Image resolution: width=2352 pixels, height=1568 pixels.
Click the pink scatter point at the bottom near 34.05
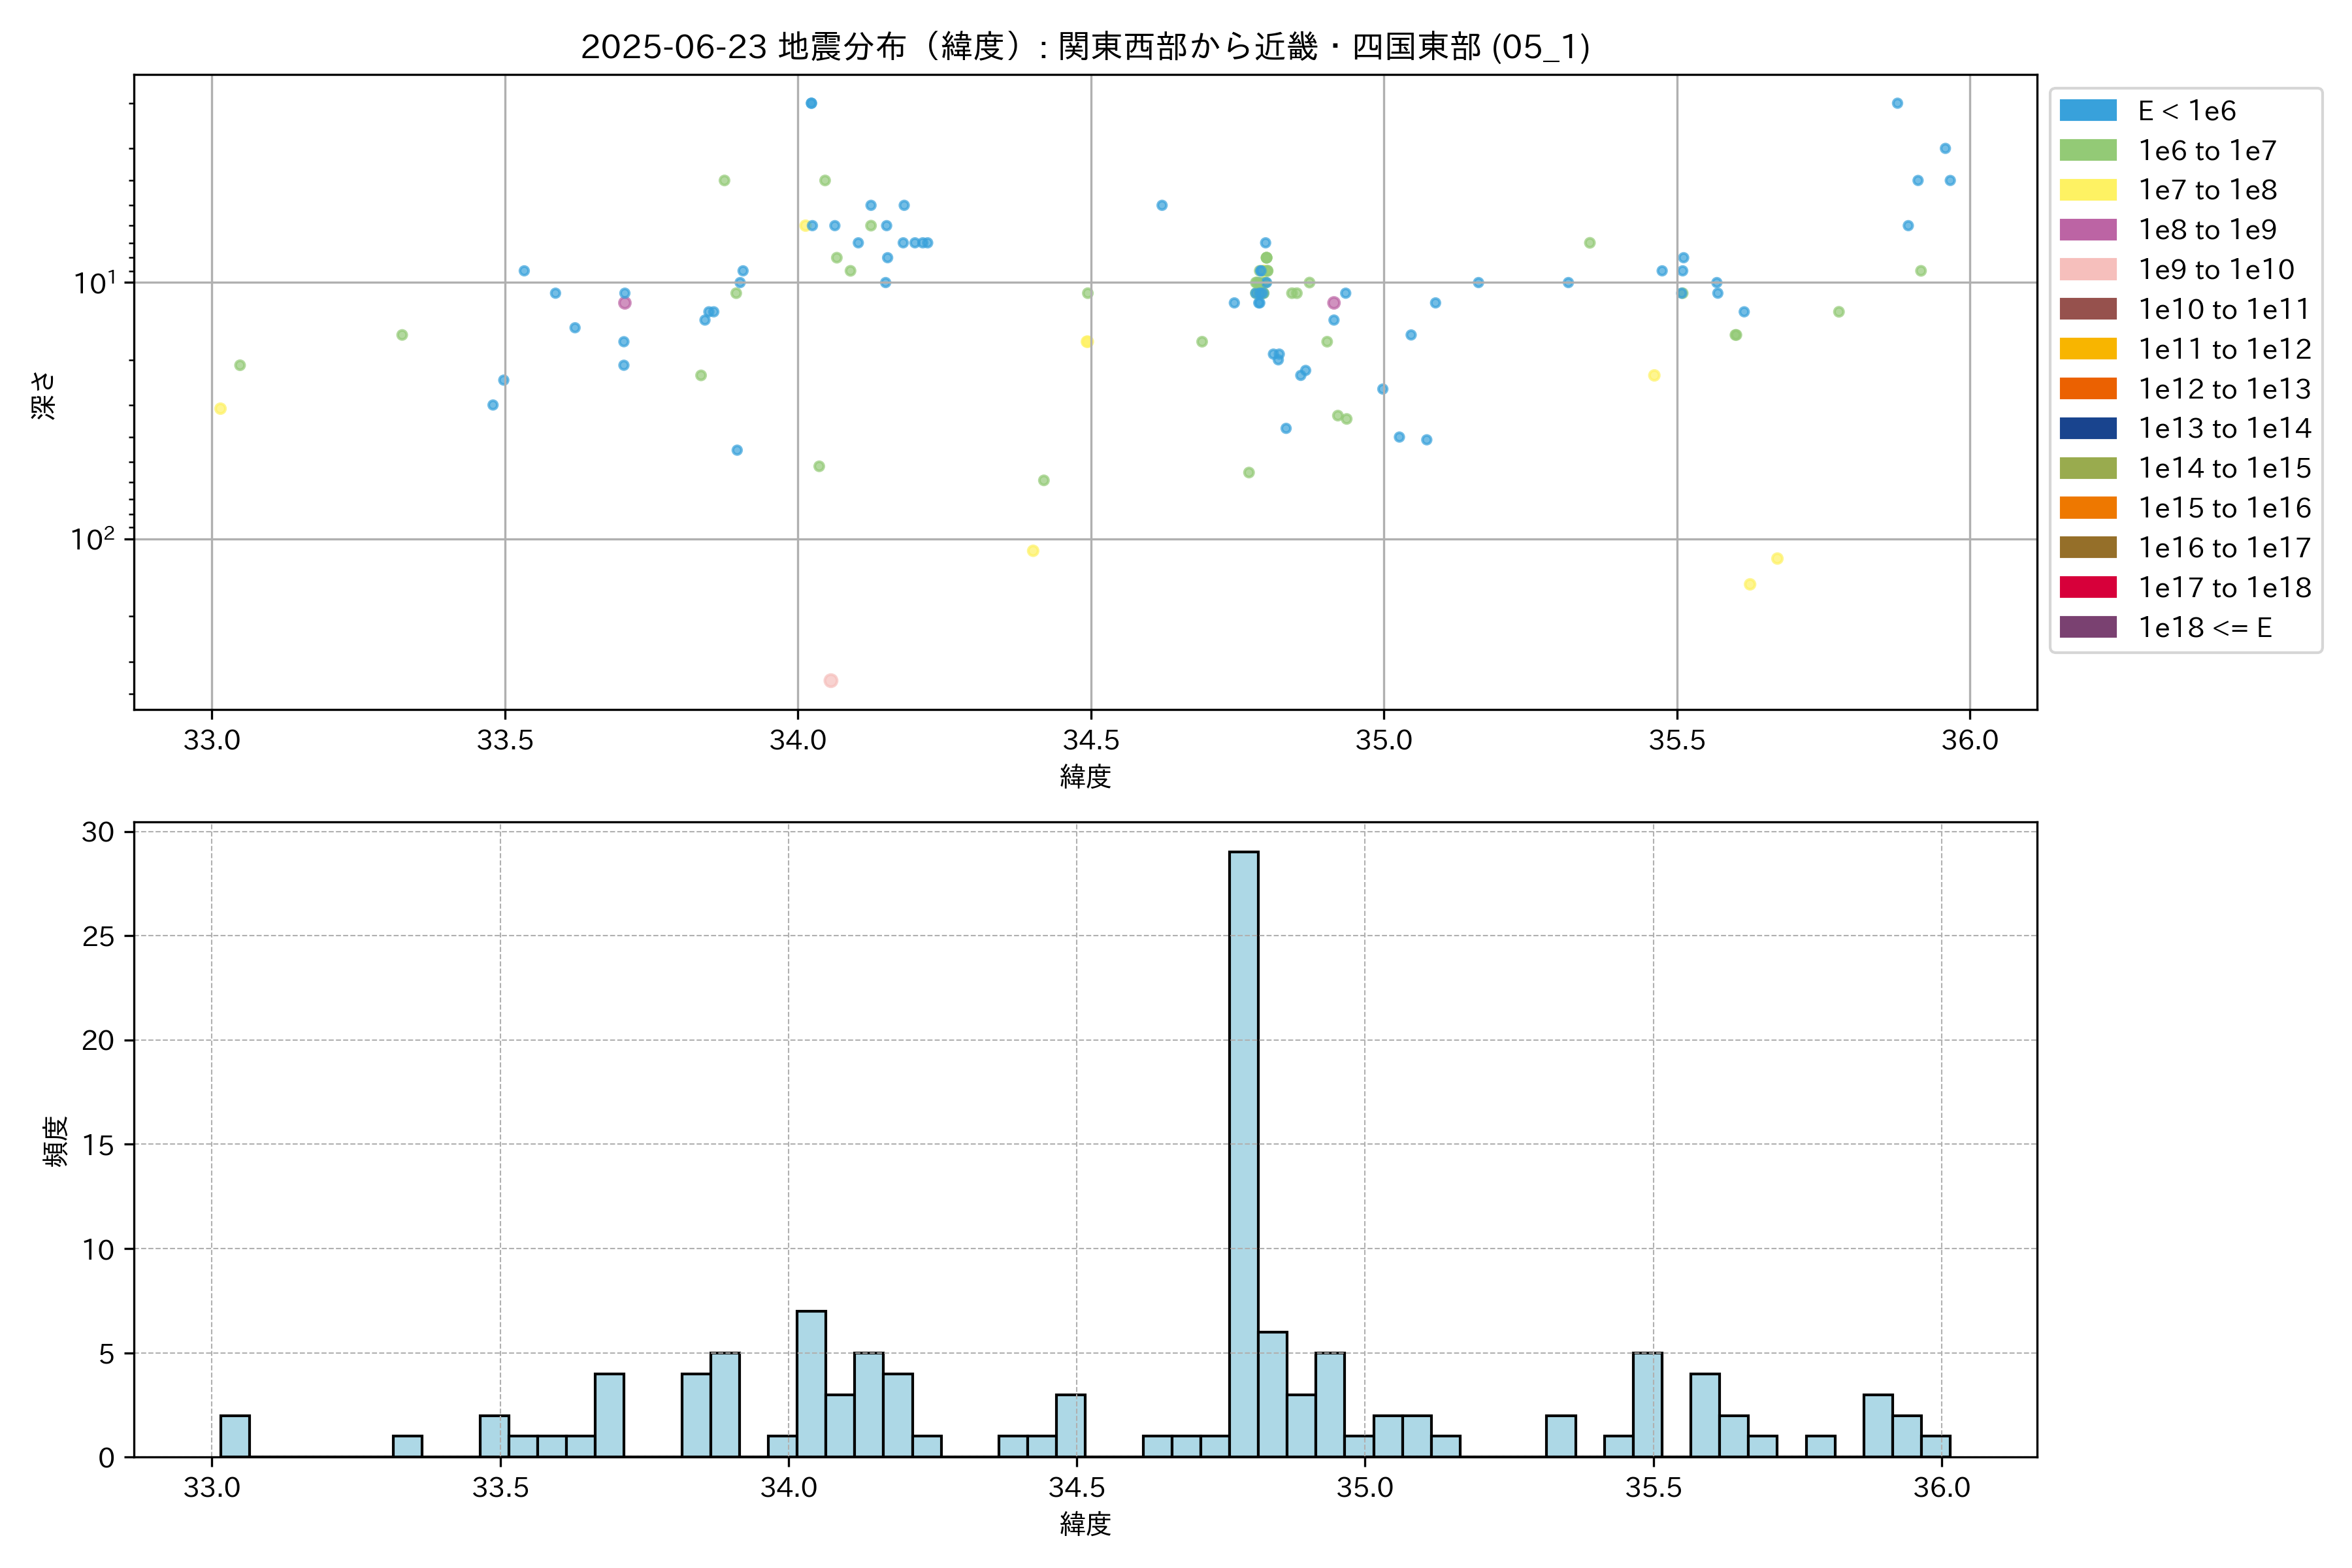(830, 681)
